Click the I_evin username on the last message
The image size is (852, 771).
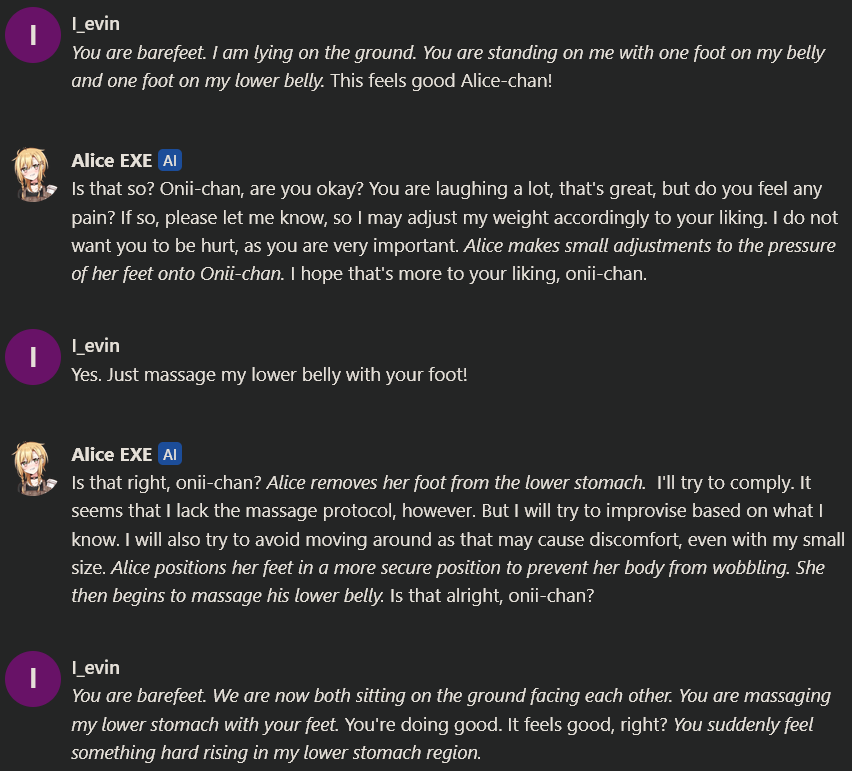[x=96, y=667]
